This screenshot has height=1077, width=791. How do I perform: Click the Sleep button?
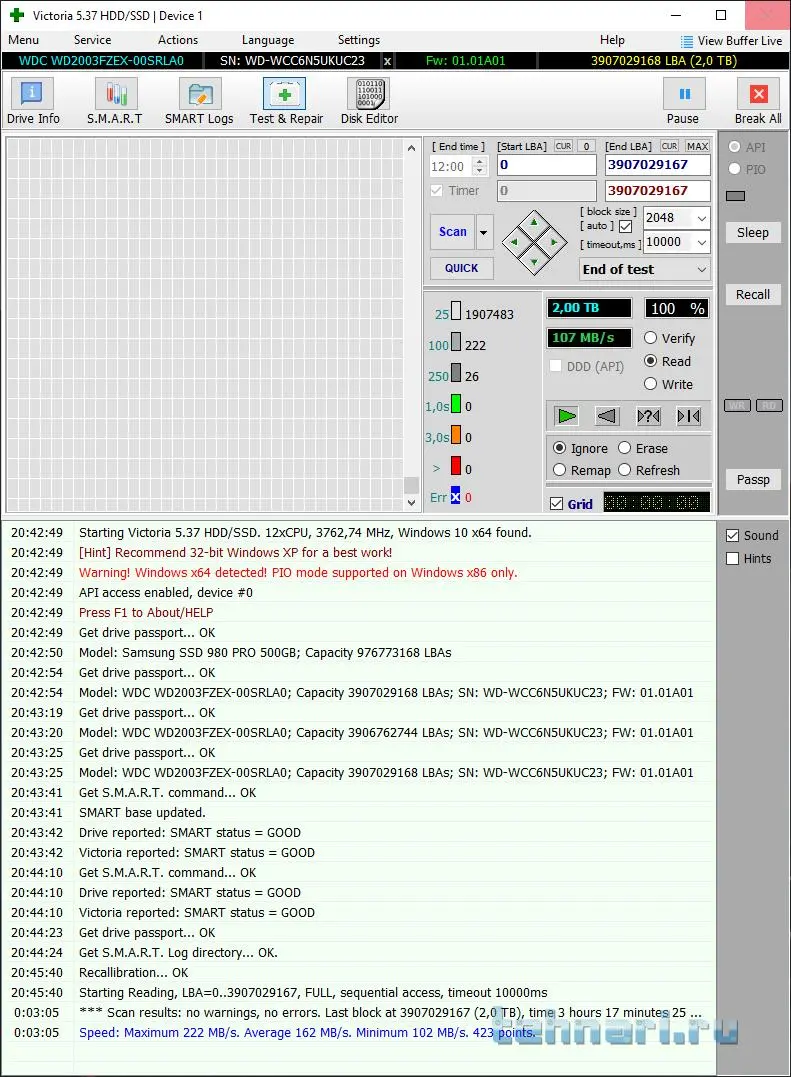point(753,232)
